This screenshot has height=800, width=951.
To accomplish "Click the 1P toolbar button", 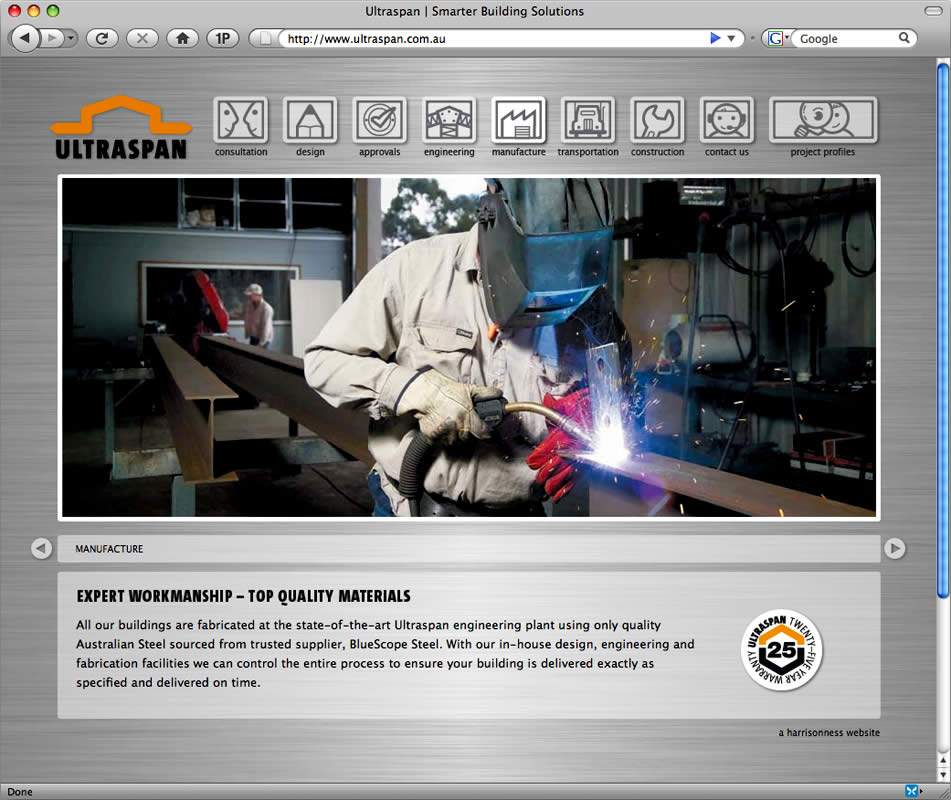I will click(223, 38).
